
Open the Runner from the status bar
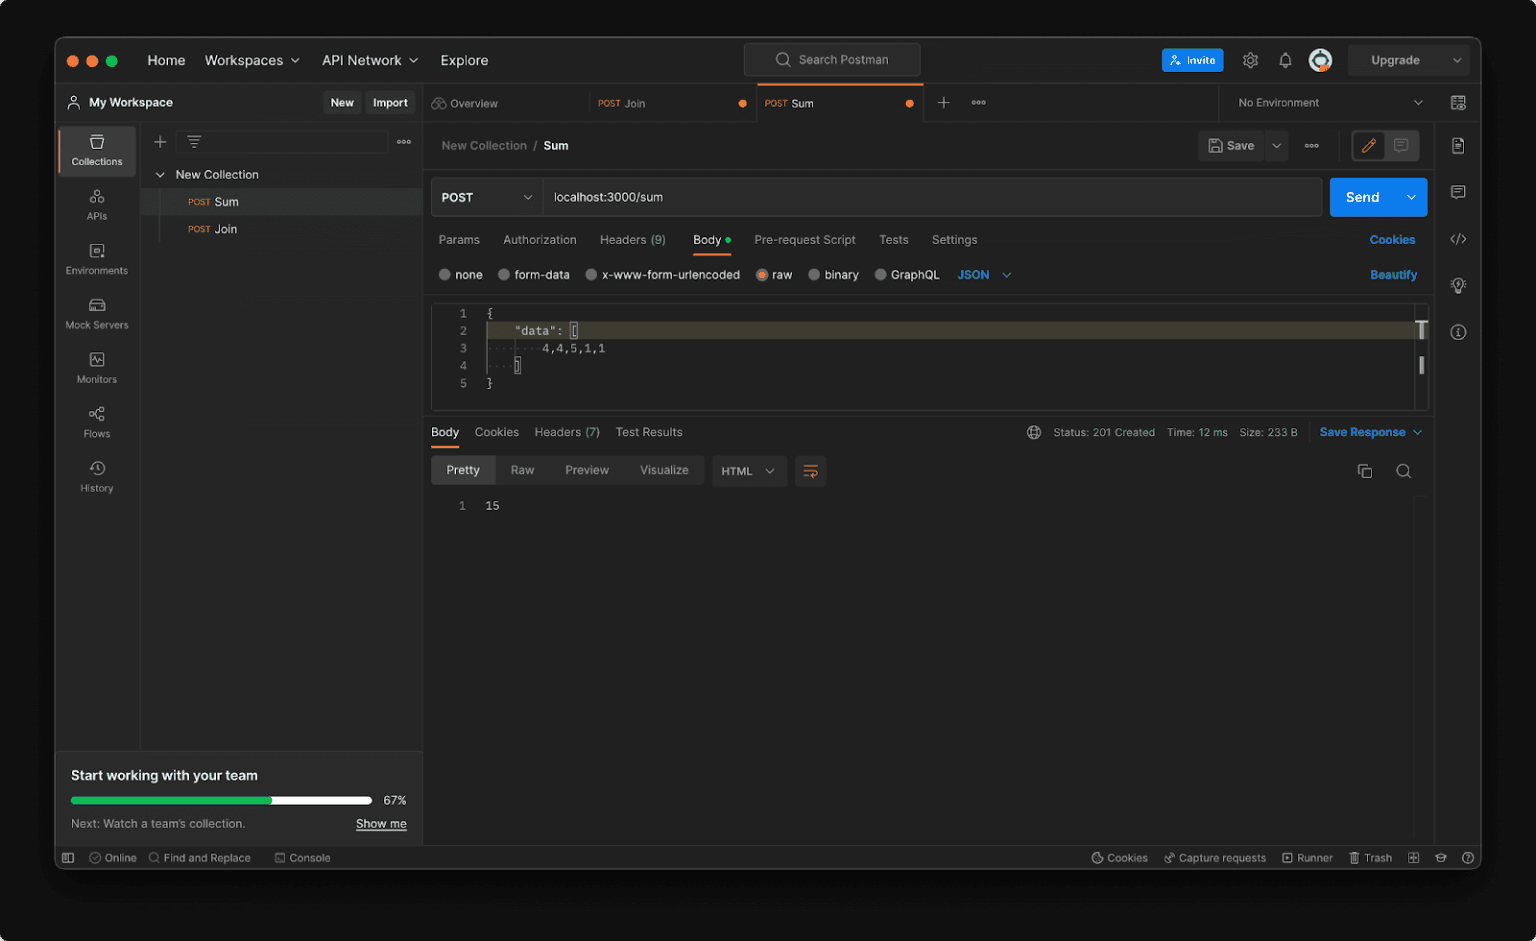1307,857
